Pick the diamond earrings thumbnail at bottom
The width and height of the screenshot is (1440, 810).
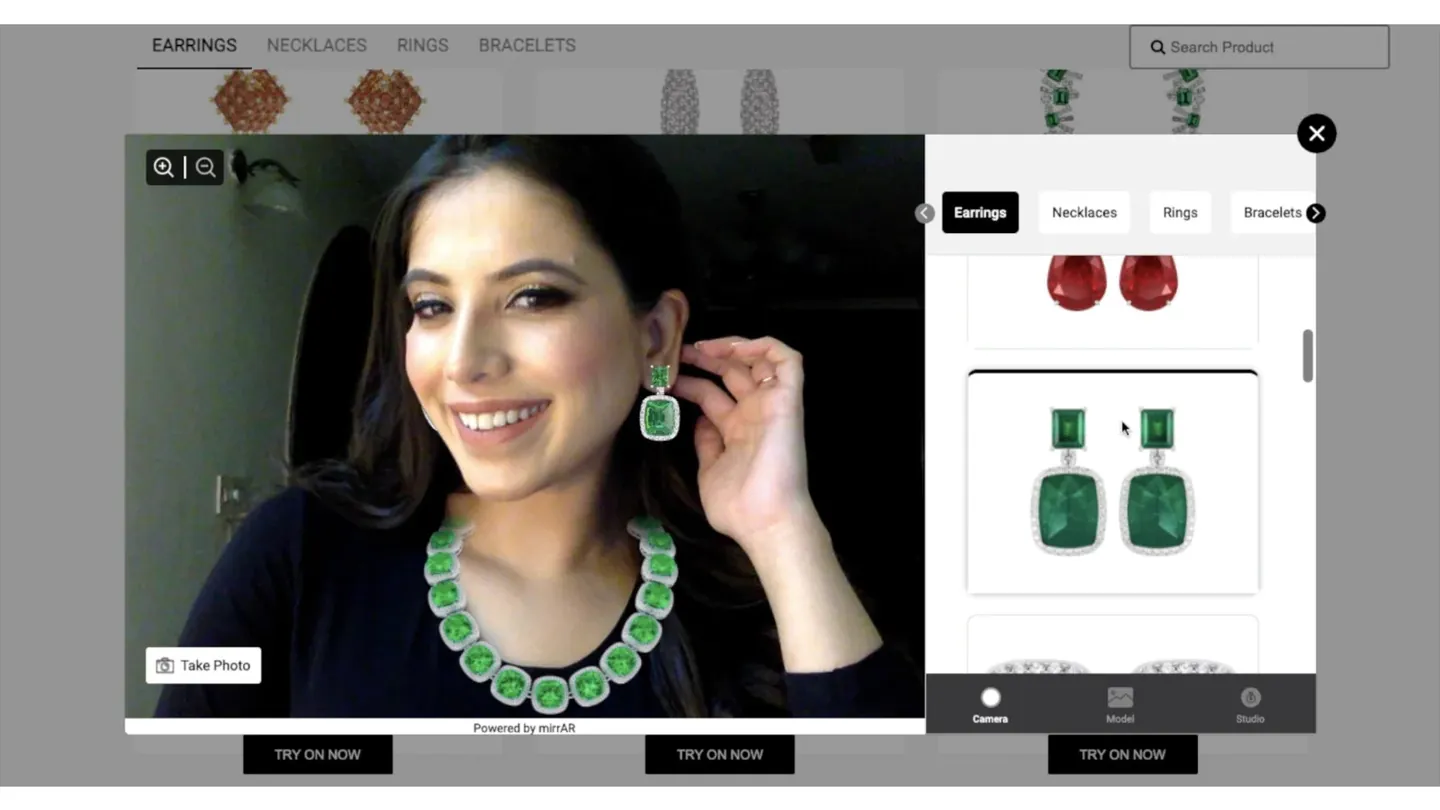[x=1112, y=648]
